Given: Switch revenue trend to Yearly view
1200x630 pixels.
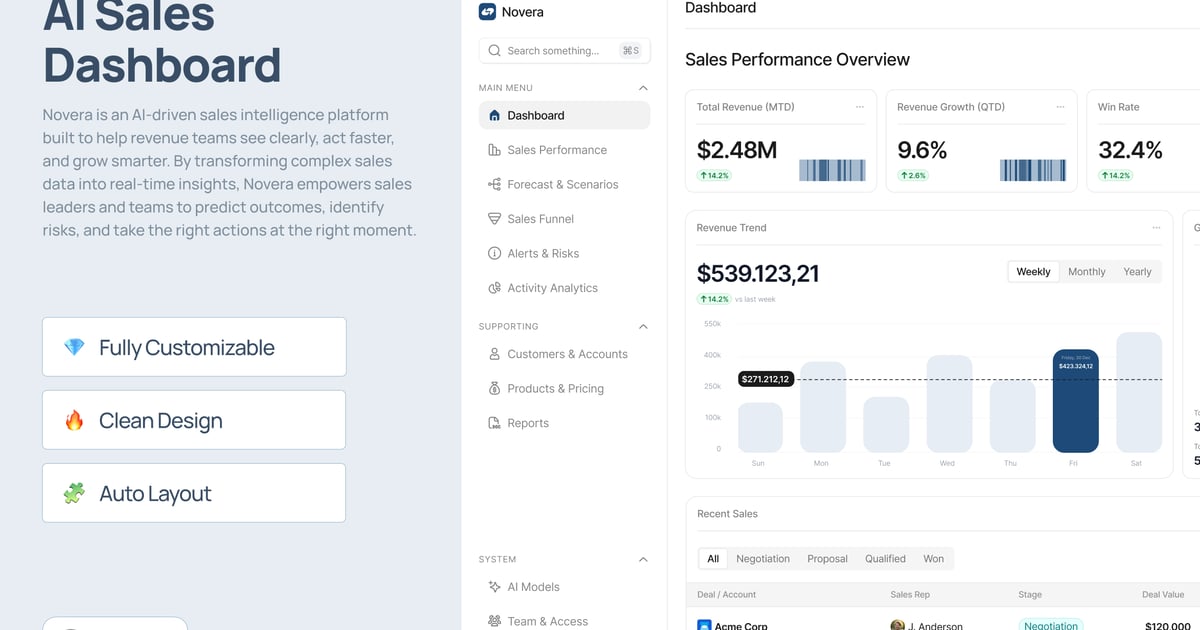Looking at the screenshot, I should [1137, 272].
